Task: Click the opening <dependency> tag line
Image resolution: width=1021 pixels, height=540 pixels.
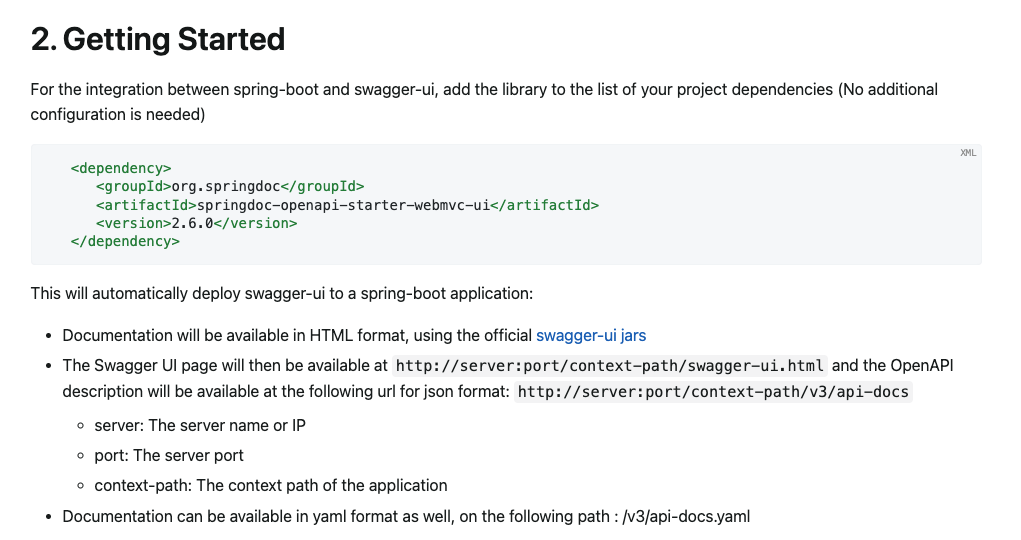Action: click(x=121, y=168)
